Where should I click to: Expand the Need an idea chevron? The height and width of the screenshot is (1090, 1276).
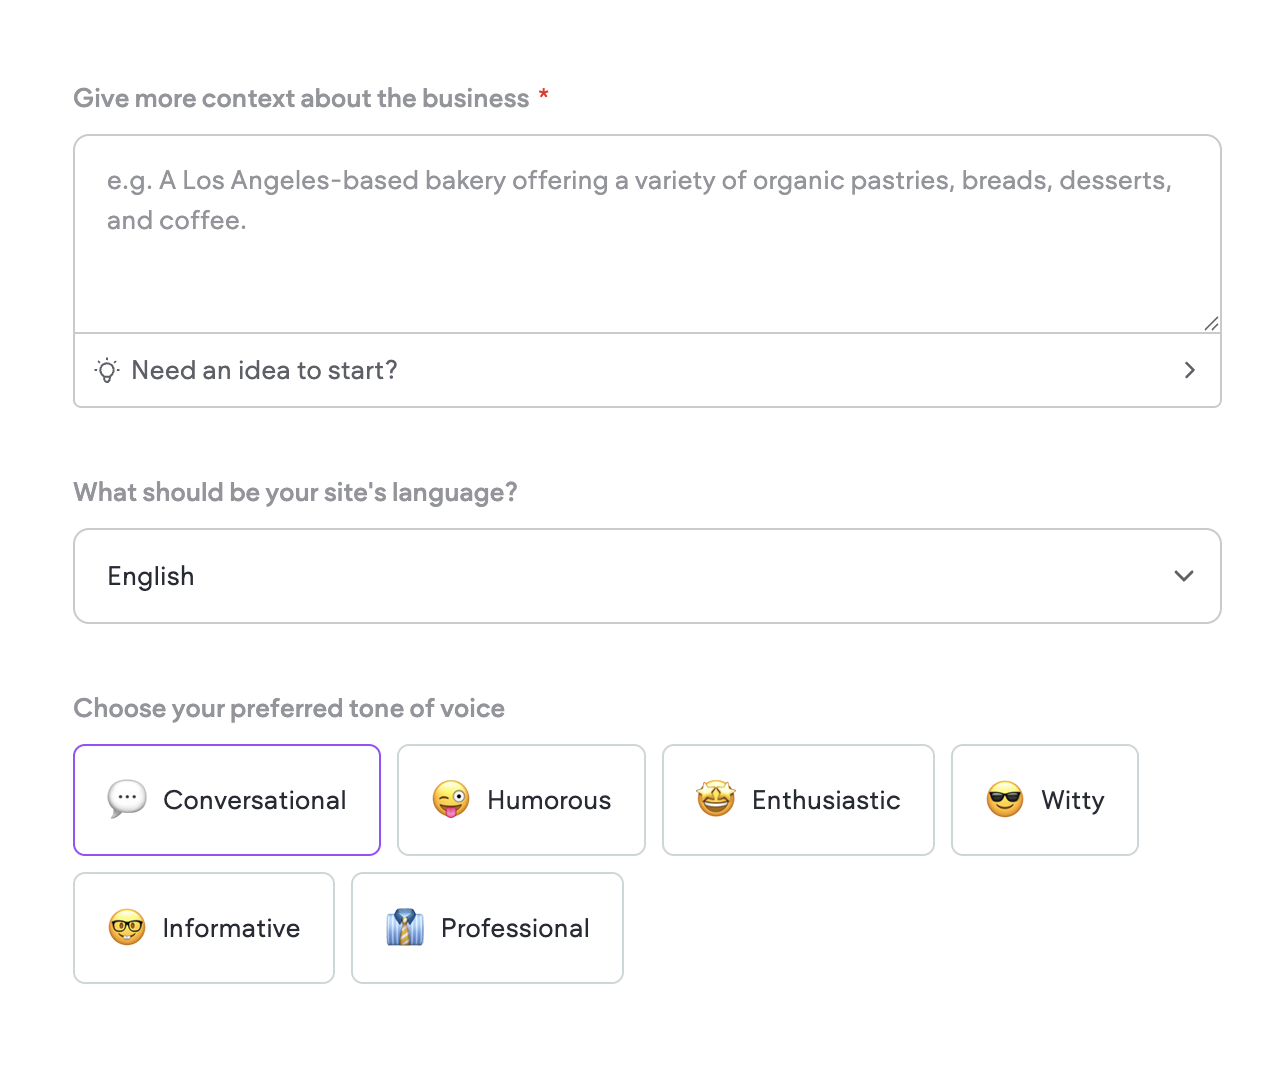click(1190, 370)
